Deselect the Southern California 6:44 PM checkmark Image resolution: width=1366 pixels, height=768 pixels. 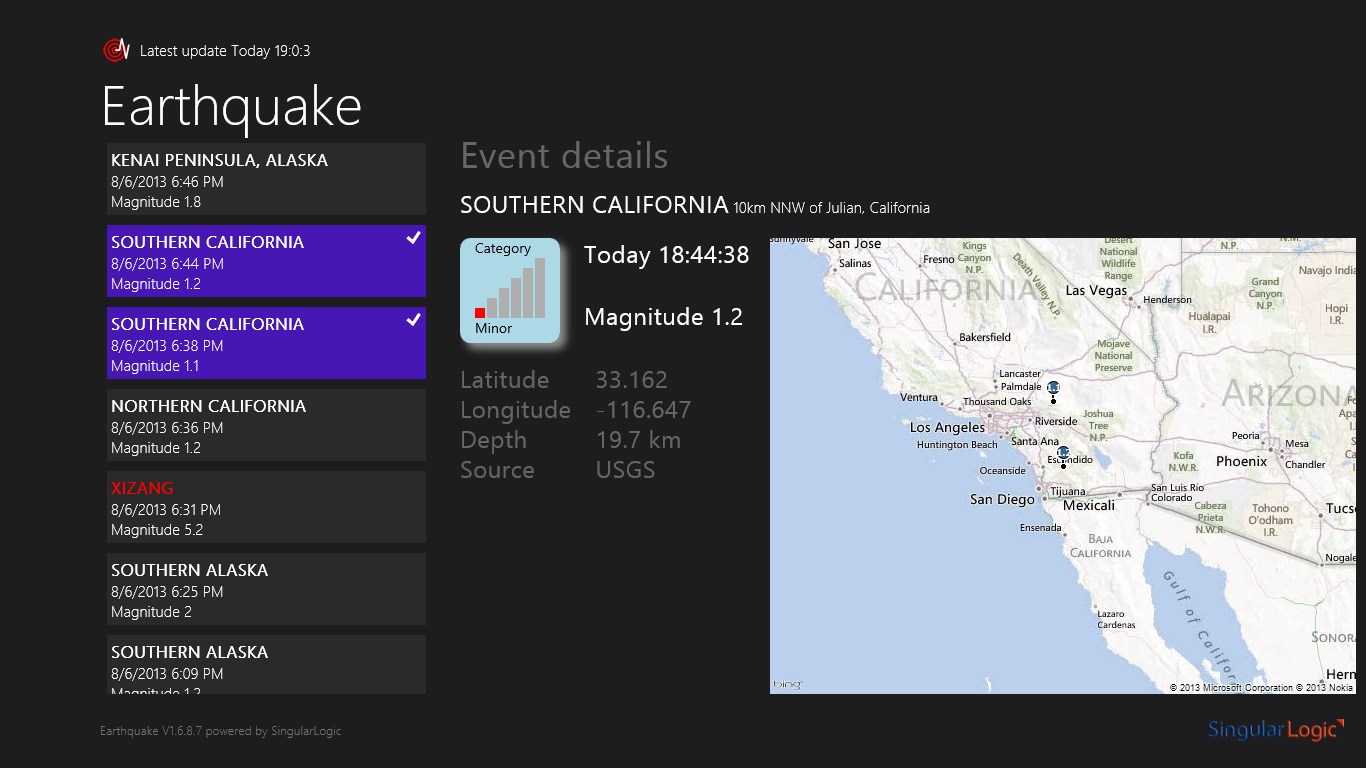(413, 238)
